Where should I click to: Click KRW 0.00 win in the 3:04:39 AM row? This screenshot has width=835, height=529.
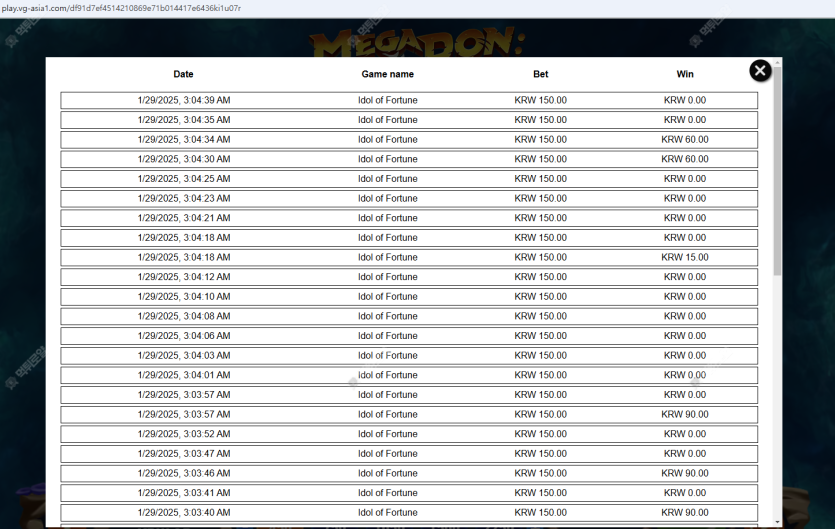[x=685, y=100]
